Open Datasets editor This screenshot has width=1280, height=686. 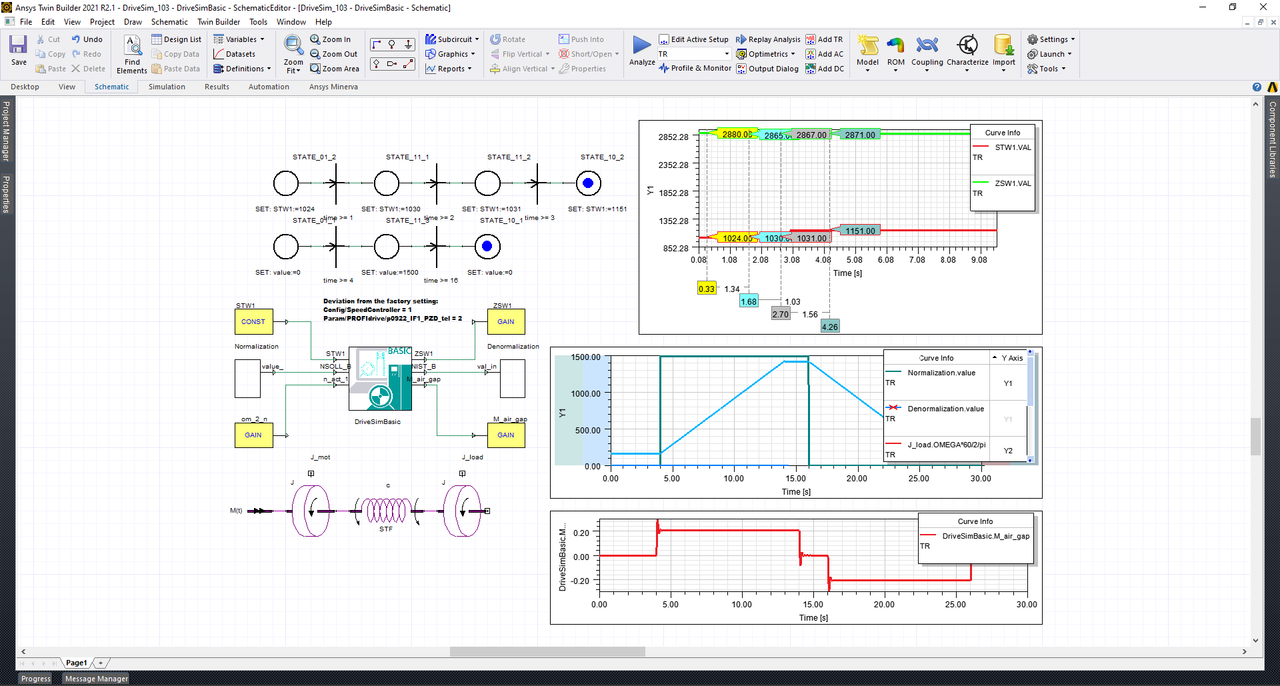click(233, 54)
